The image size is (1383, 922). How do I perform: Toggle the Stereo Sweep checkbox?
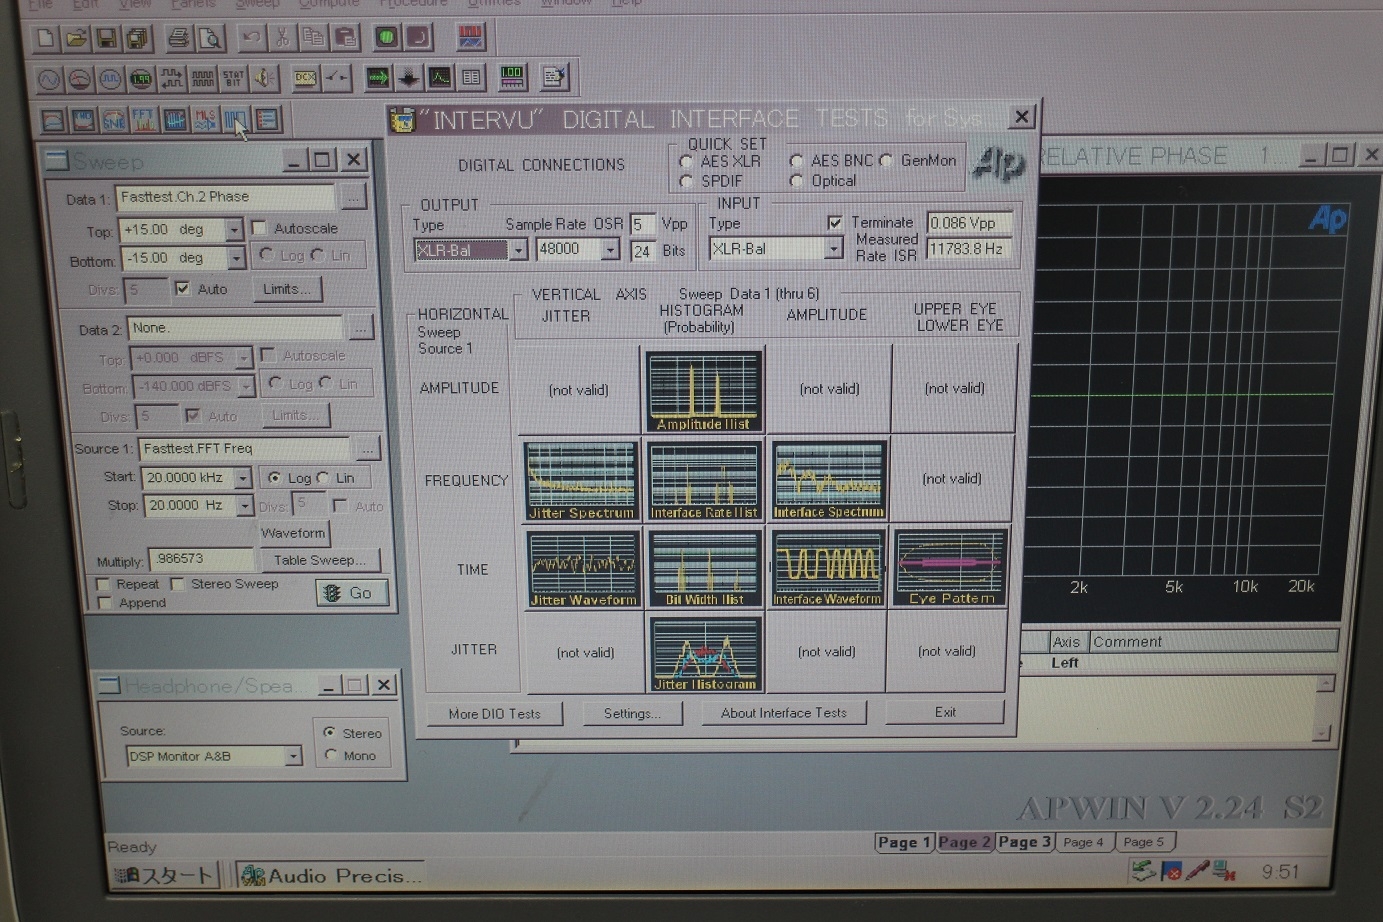coord(177,584)
